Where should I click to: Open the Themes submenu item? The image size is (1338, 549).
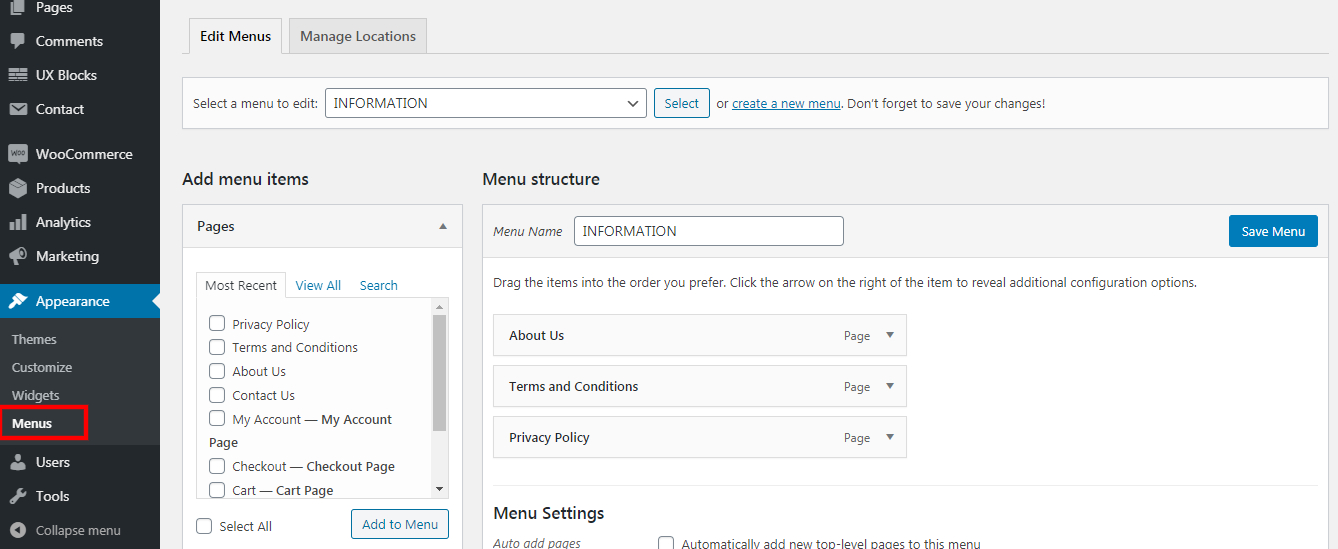34,339
